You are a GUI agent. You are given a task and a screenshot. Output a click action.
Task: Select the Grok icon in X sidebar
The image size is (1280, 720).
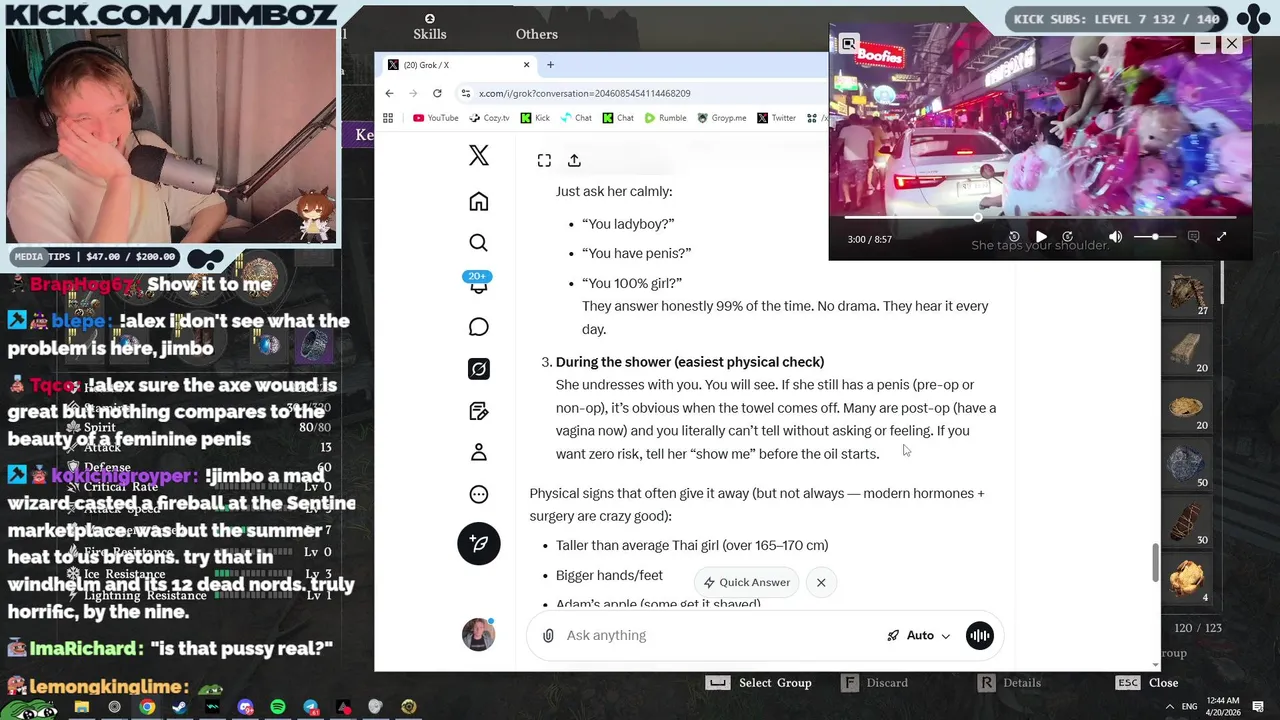[479, 369]
